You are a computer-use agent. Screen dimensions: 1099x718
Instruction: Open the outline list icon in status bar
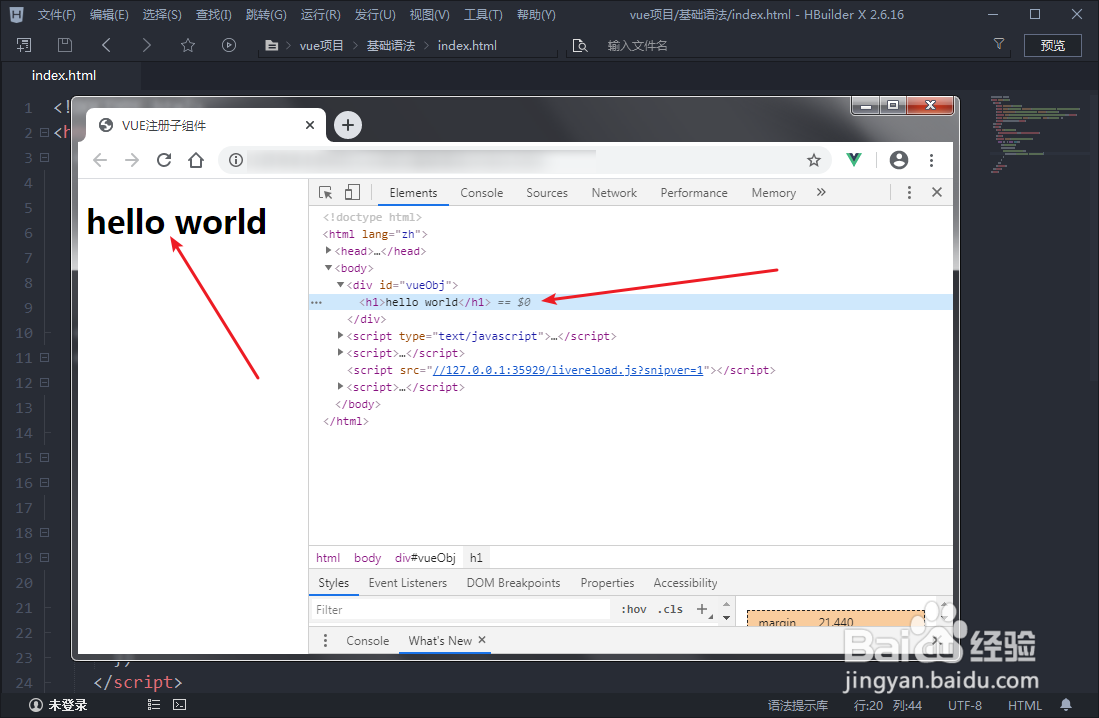[153, 705]
